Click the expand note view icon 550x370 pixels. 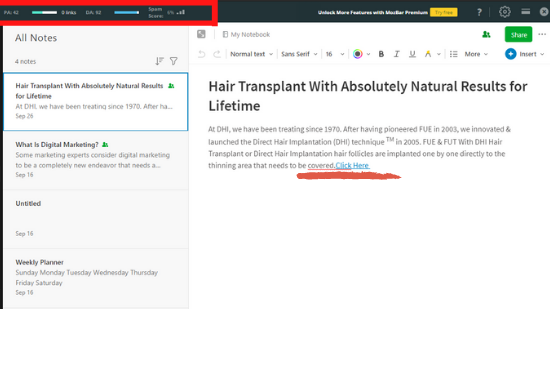[201, 34]
